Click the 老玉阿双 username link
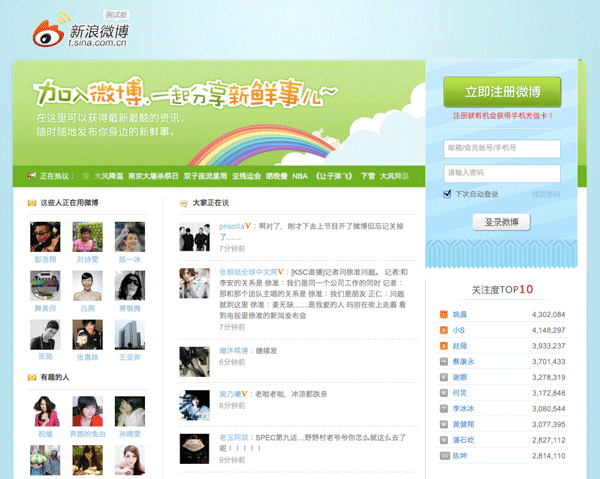Screen dimensions: 600x479 (x=233, y=438)
